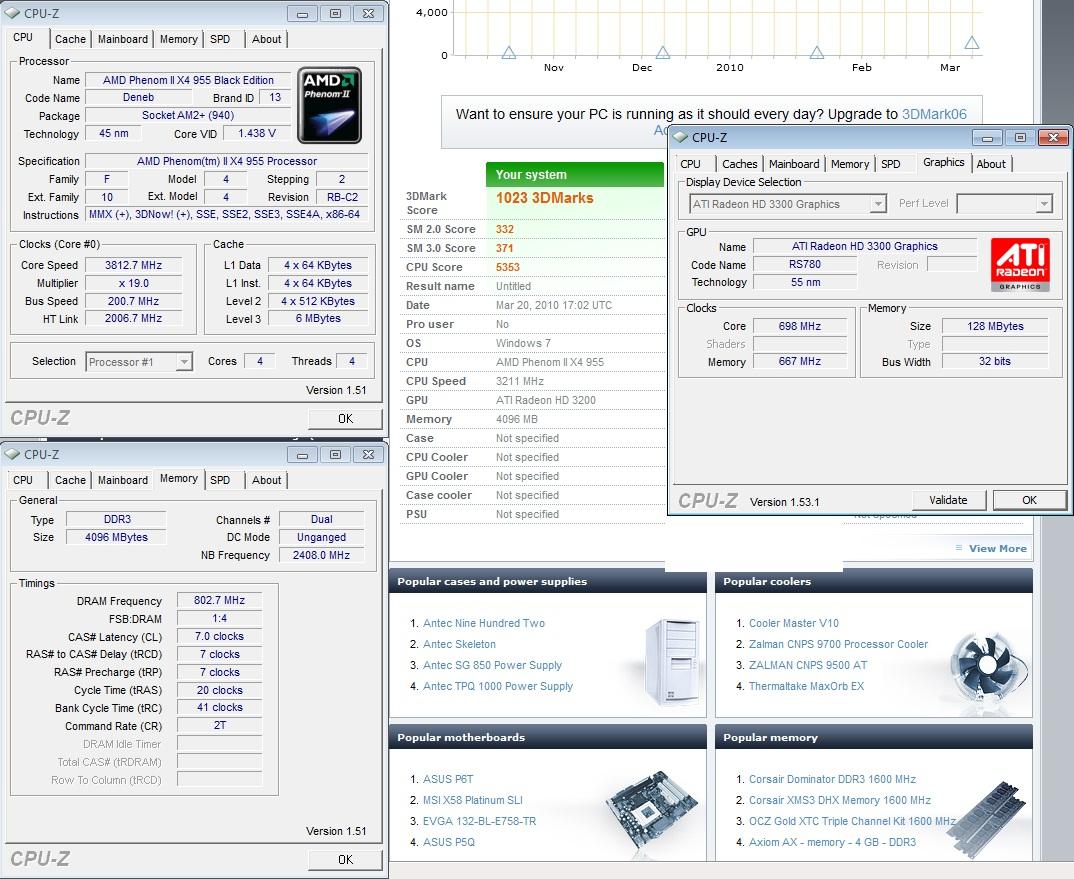Switch to Cache tab in top-left CPU-Z window
The height and width of the screenshot is (879, 1074).
(71, 39)
